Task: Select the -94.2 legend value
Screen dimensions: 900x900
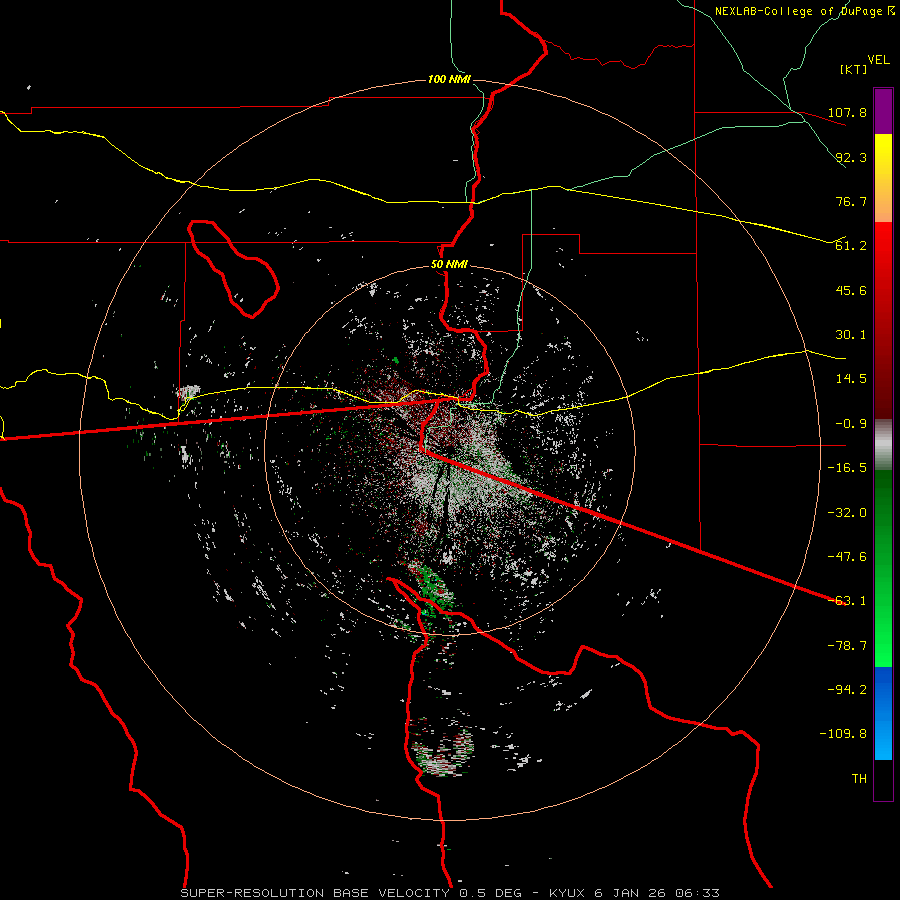Action: click(x=848, y=689)
